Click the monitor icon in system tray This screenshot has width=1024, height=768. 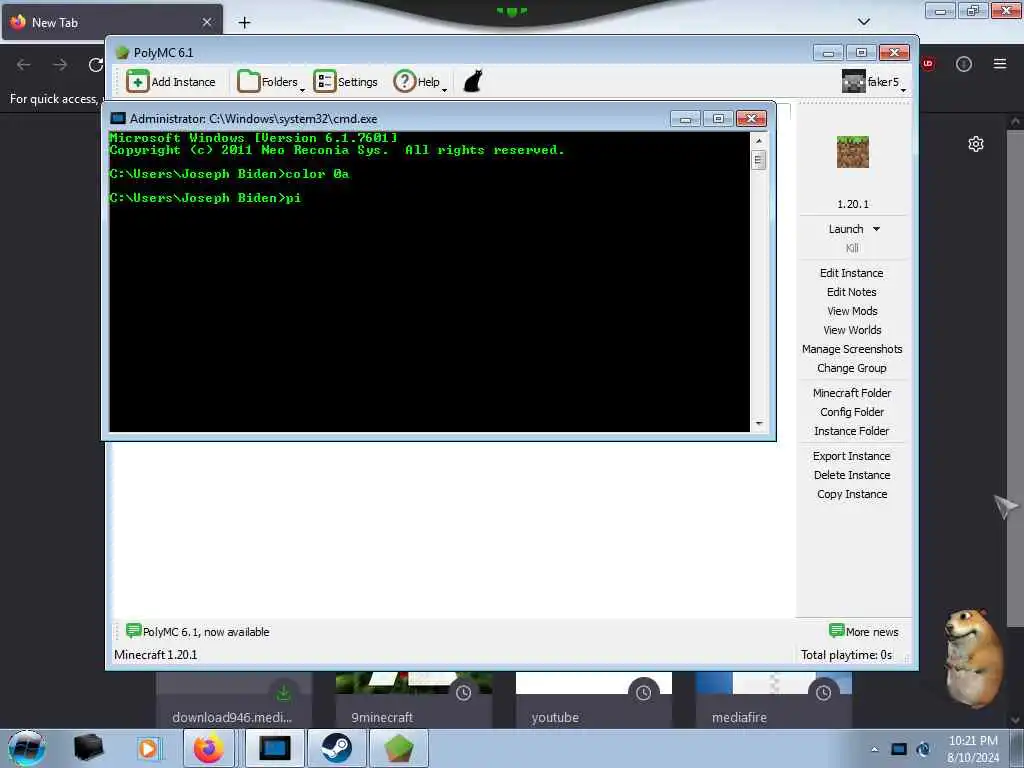[x=899, y=749]
